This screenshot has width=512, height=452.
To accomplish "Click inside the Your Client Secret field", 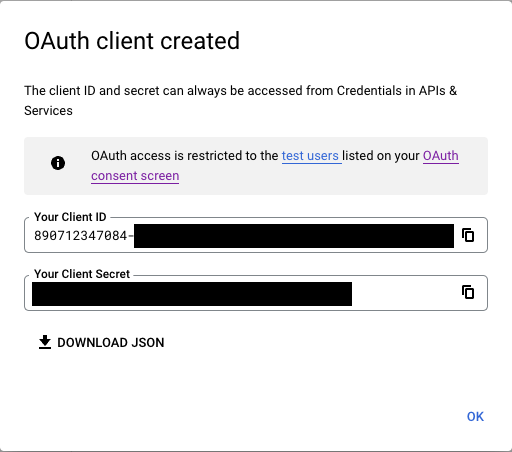I will coord(256,293).
